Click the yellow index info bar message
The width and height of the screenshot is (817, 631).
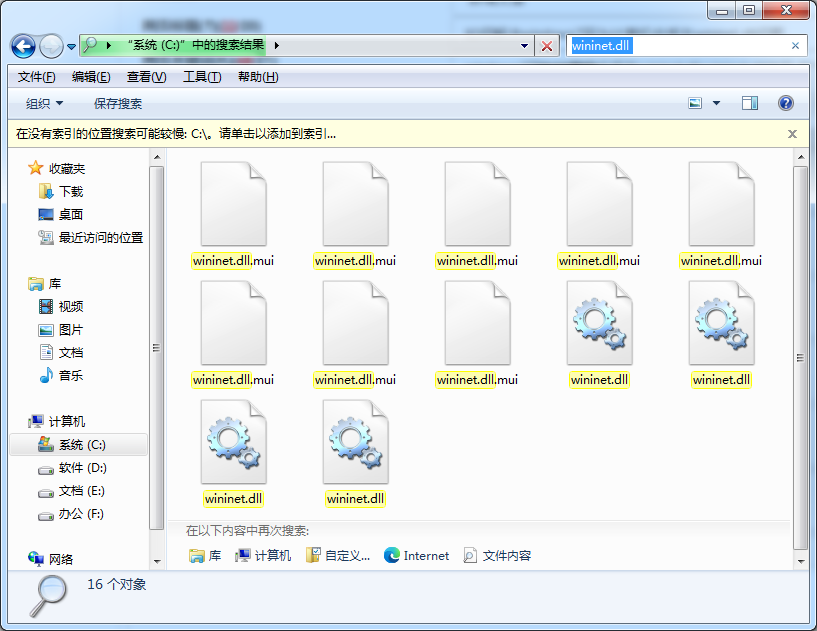coord(176,133)
